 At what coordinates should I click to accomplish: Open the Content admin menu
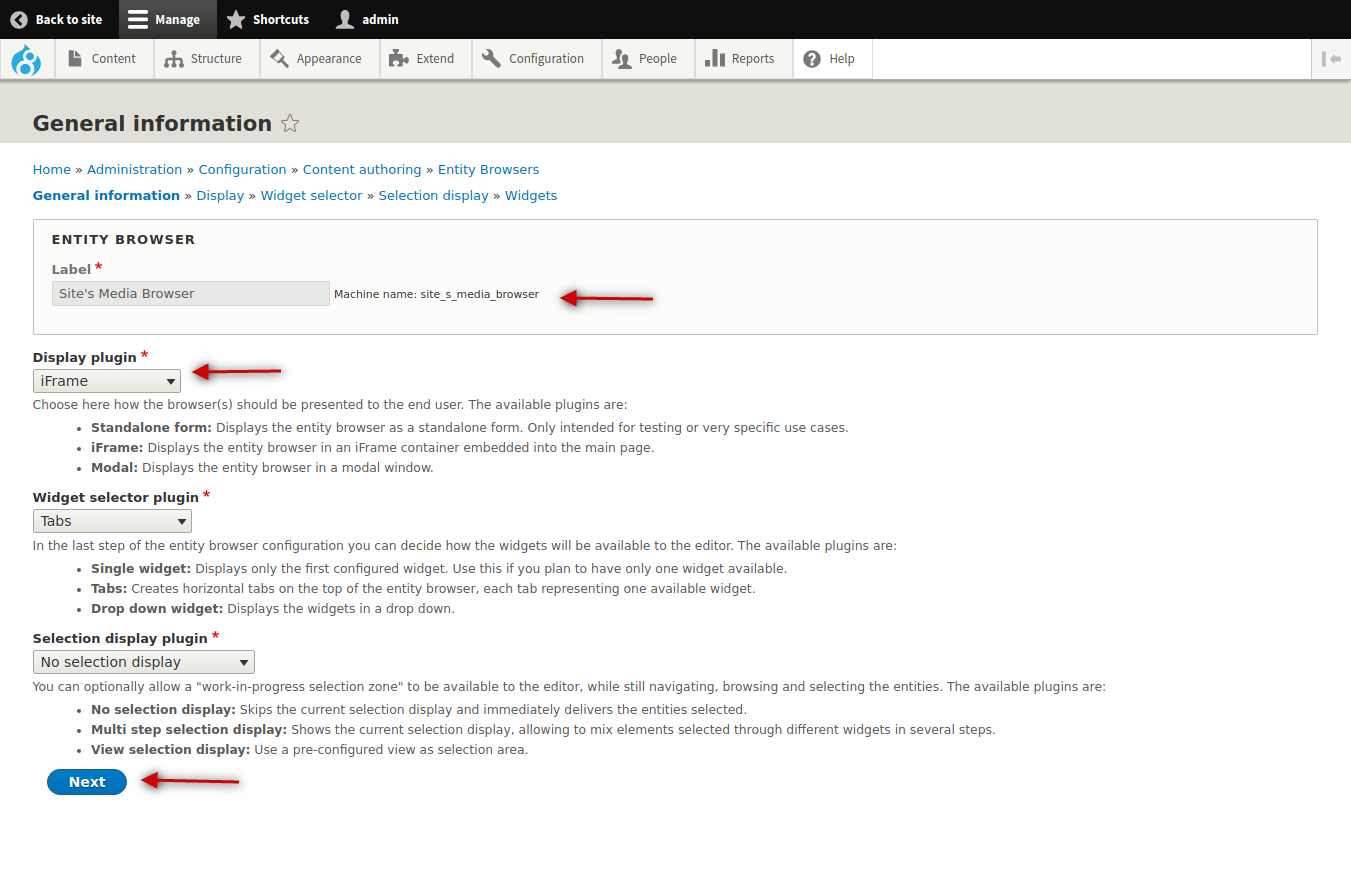[x=102, y=59]
